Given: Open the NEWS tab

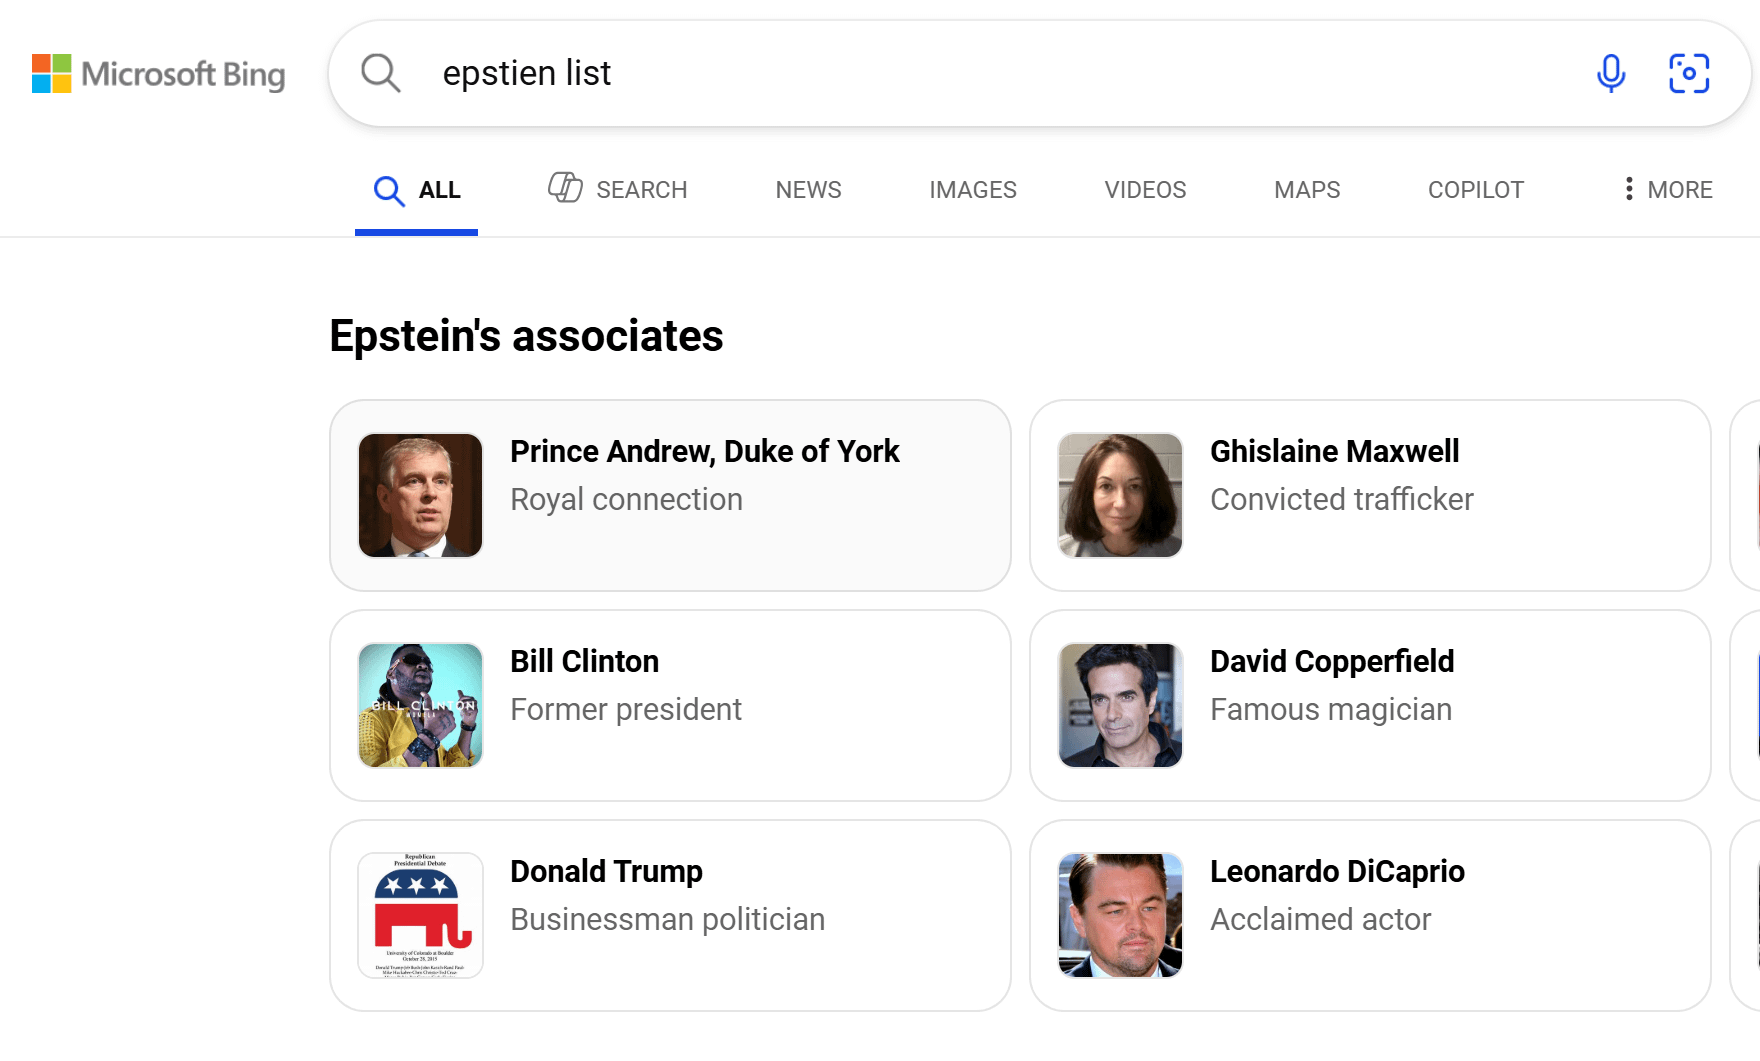Looking at the screenshot, I should coord(808,190).
